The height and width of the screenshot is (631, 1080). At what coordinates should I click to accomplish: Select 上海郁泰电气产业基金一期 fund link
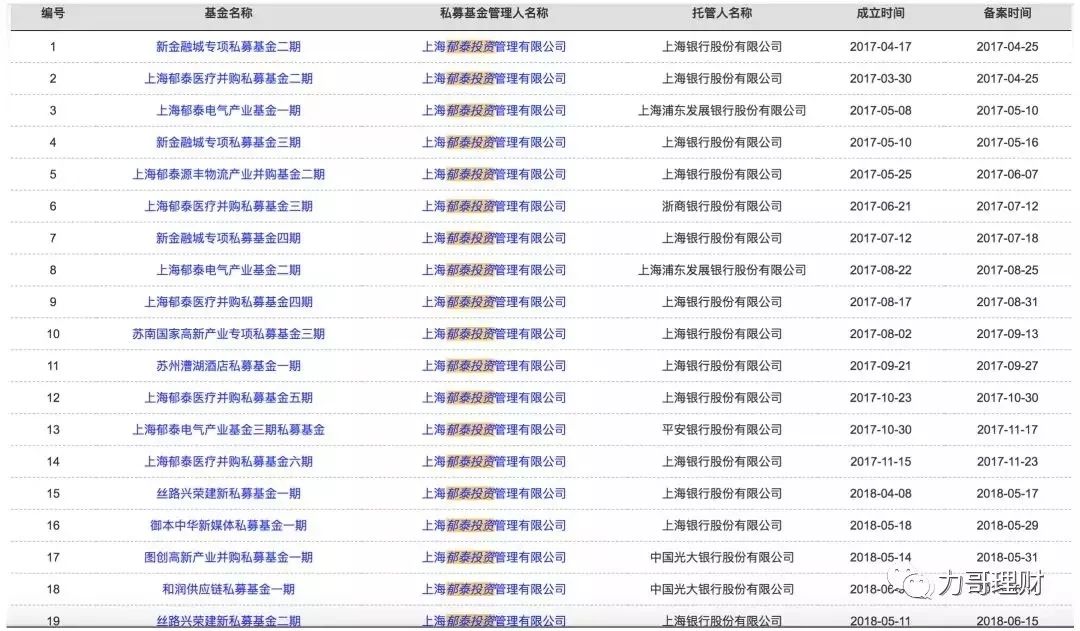pyautogui.click(x=228, y=111)
